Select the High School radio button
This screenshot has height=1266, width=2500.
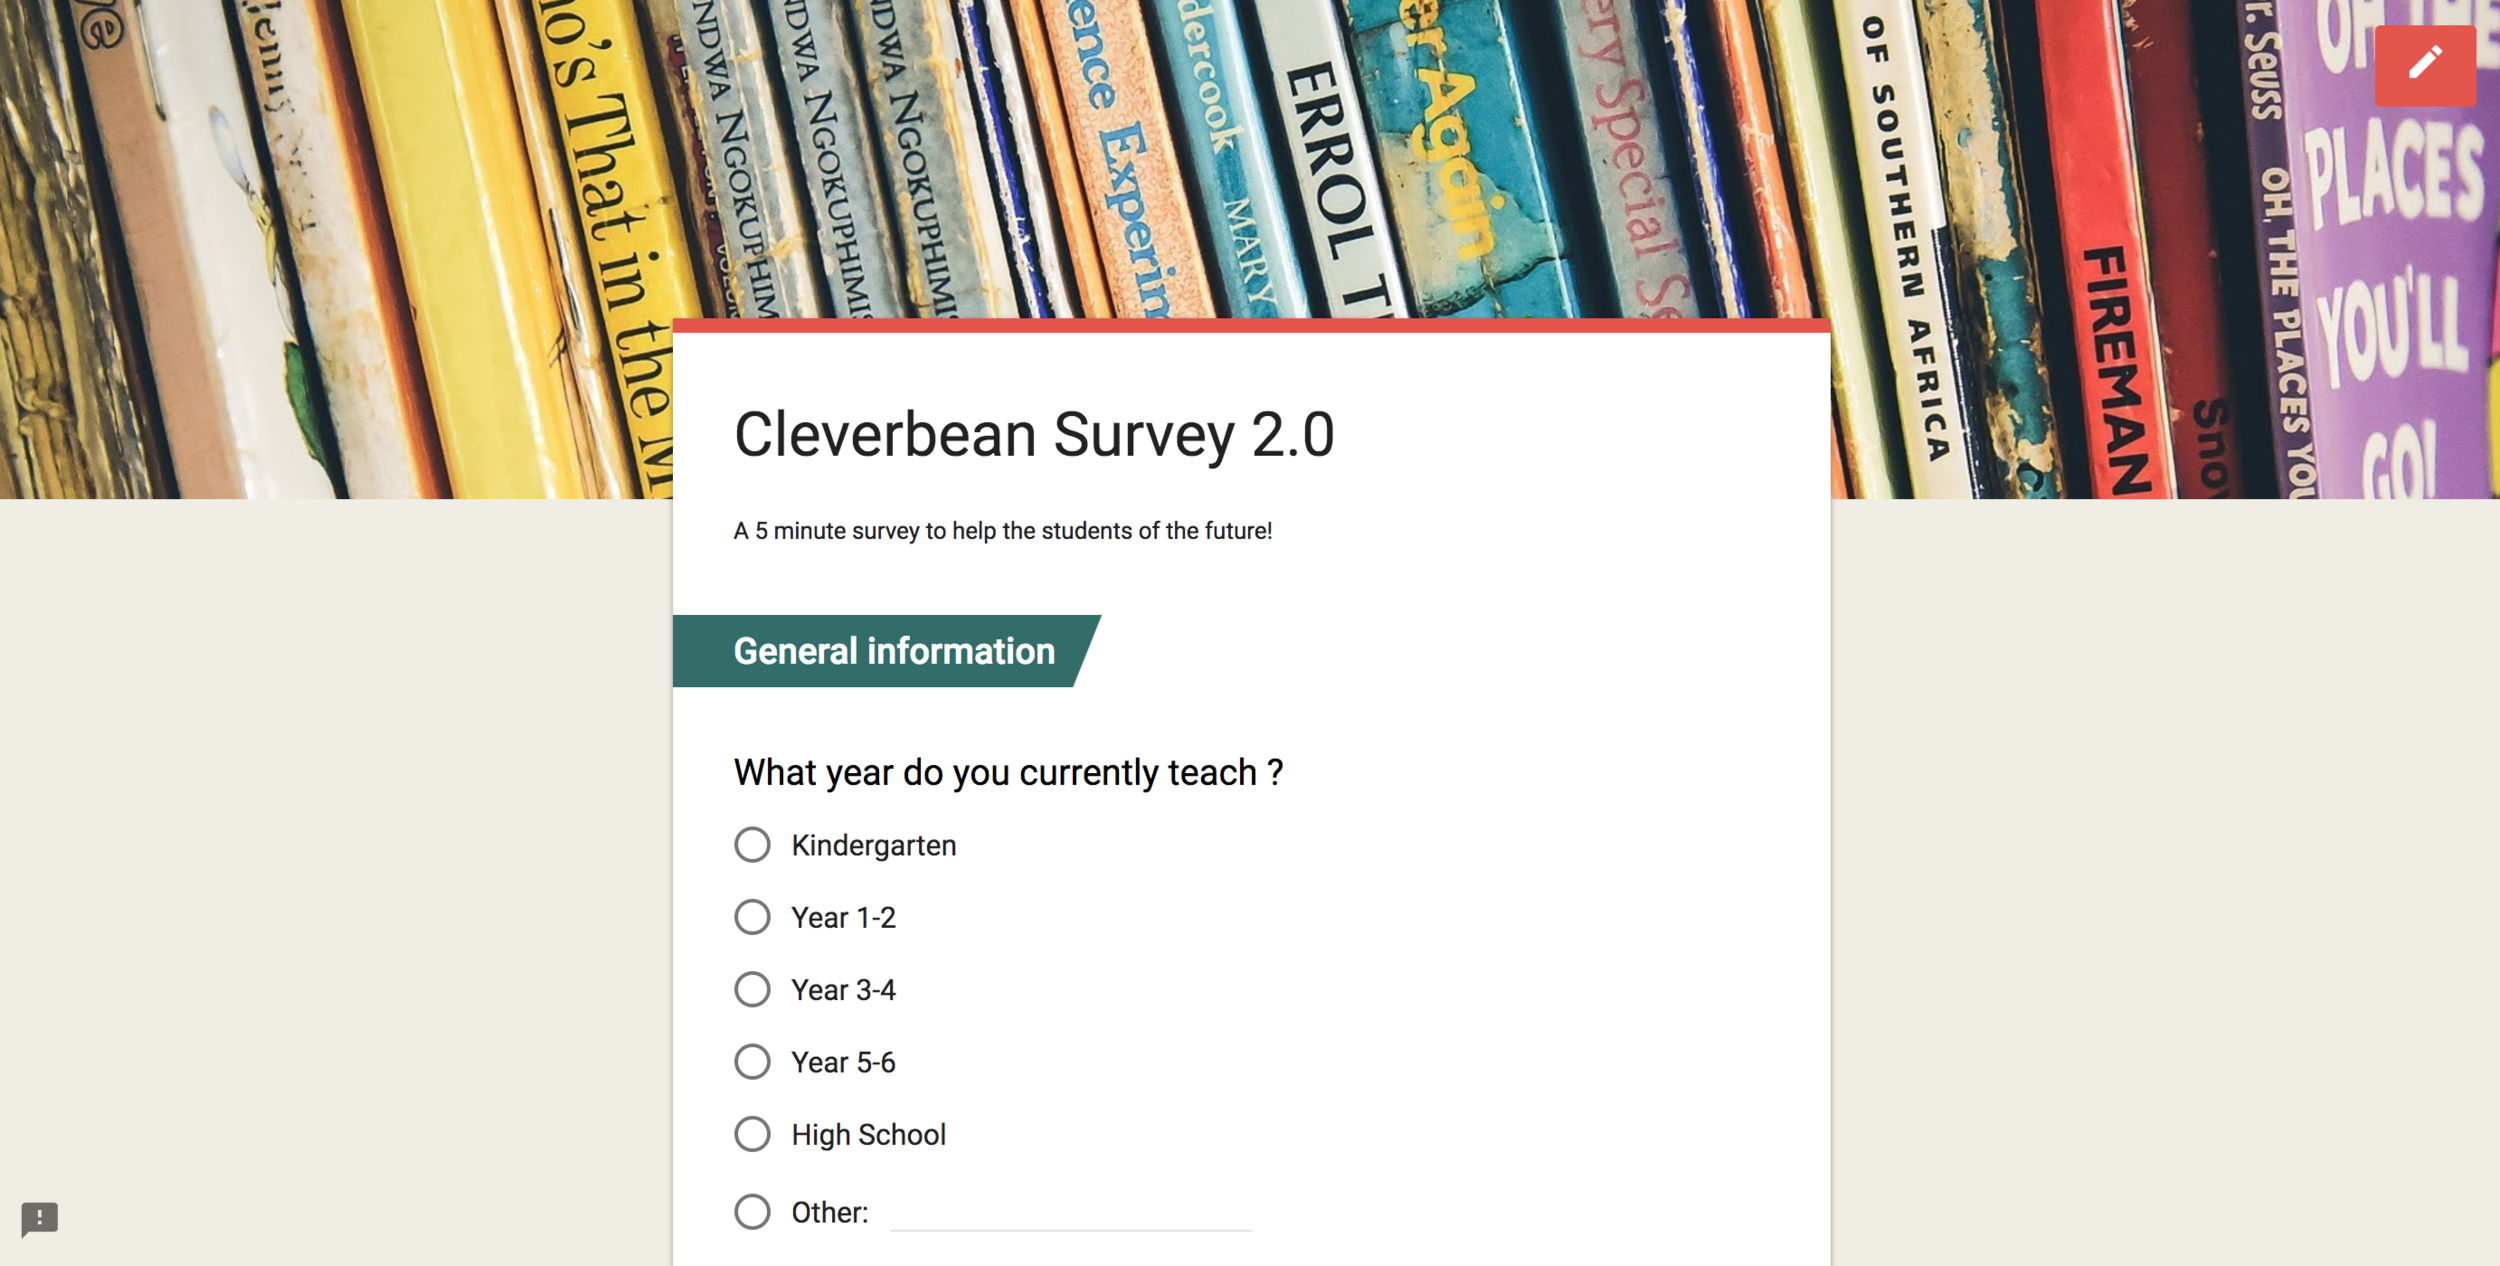click(752, 1134)
